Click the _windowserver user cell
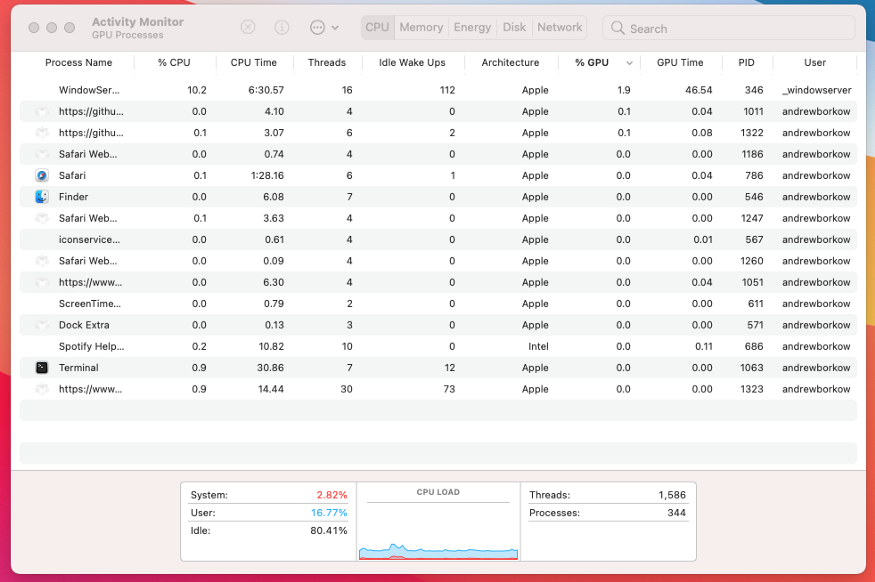 click(816, 90)
